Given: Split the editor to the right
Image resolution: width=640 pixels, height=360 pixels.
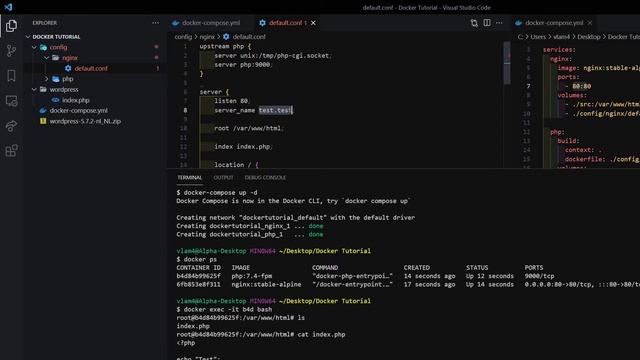Looking at the screenshot, I should pos(487,23).
